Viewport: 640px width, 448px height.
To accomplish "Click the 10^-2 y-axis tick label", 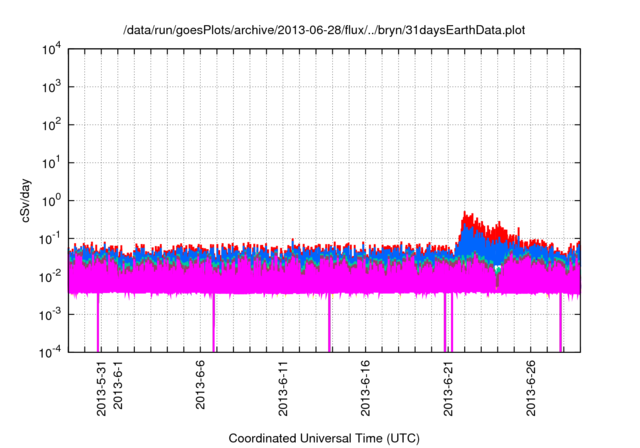I will (51, 277).
